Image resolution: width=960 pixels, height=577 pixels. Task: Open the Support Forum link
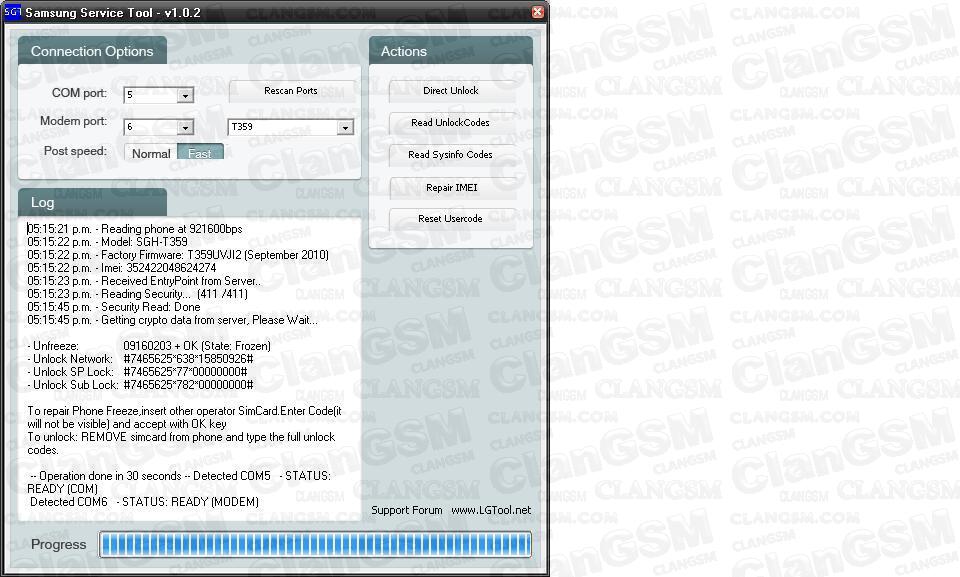click(407, 510)
